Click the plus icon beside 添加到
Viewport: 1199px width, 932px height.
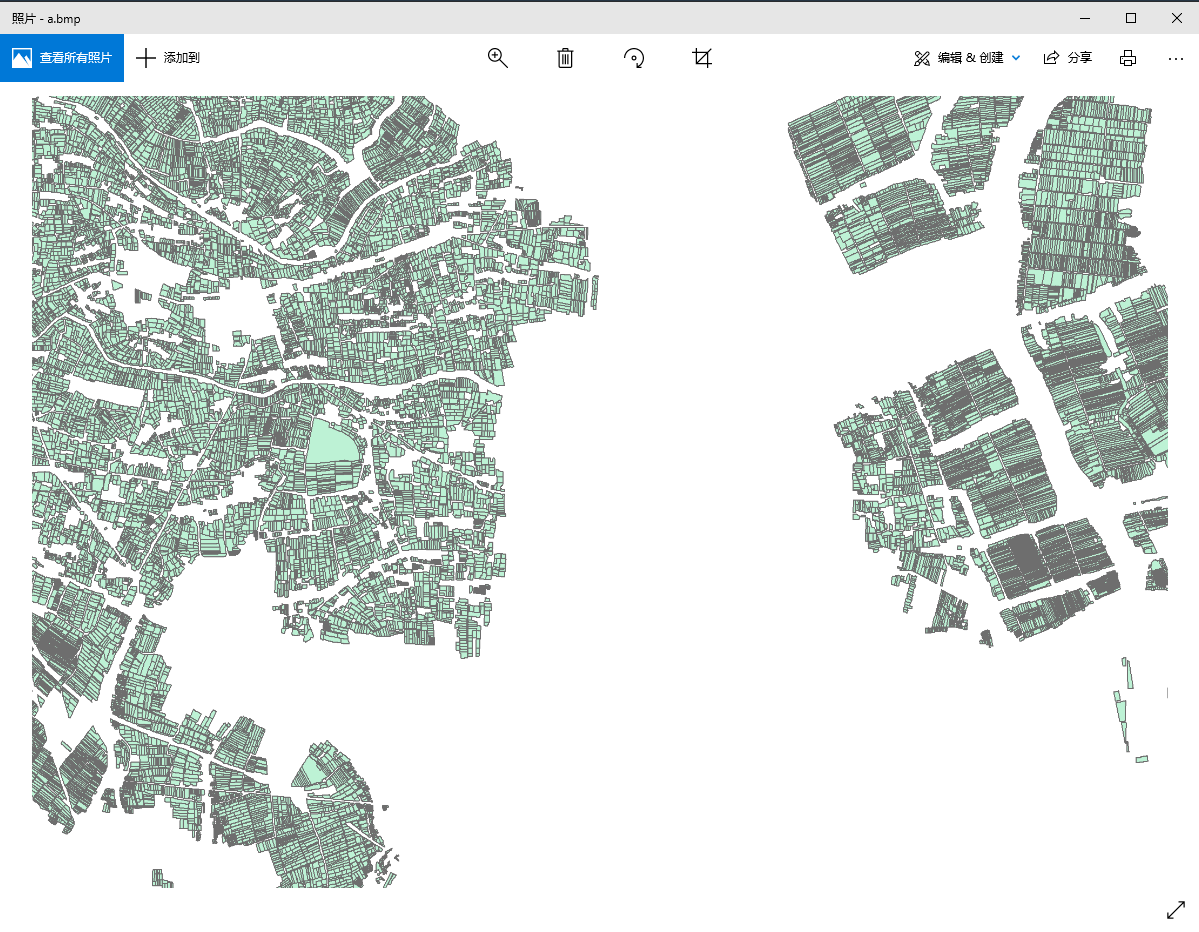(x=147, y=57)
